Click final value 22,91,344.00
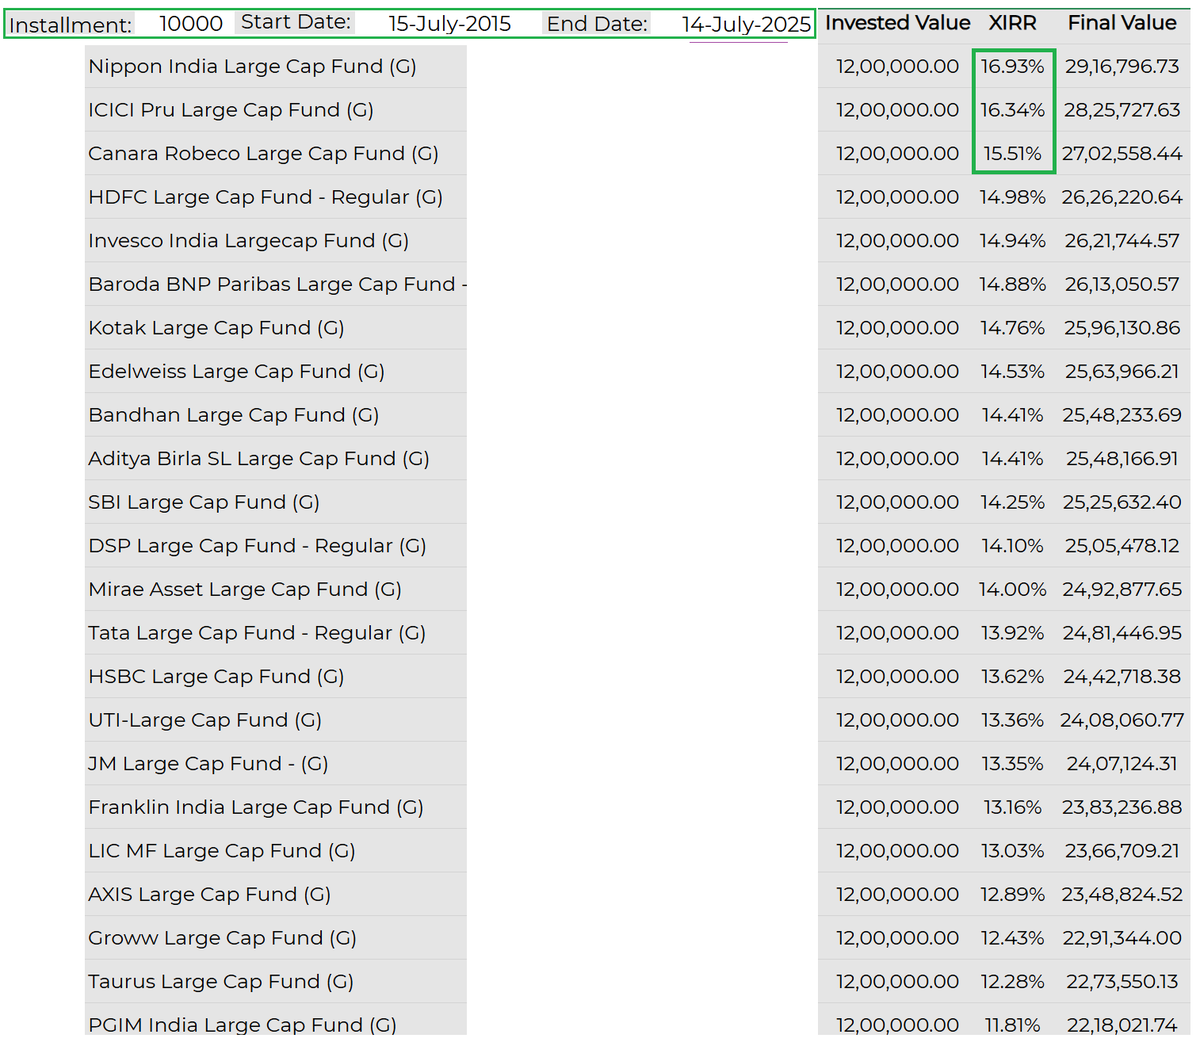Screen dimensions: 1200x1042 (1122, 938)
